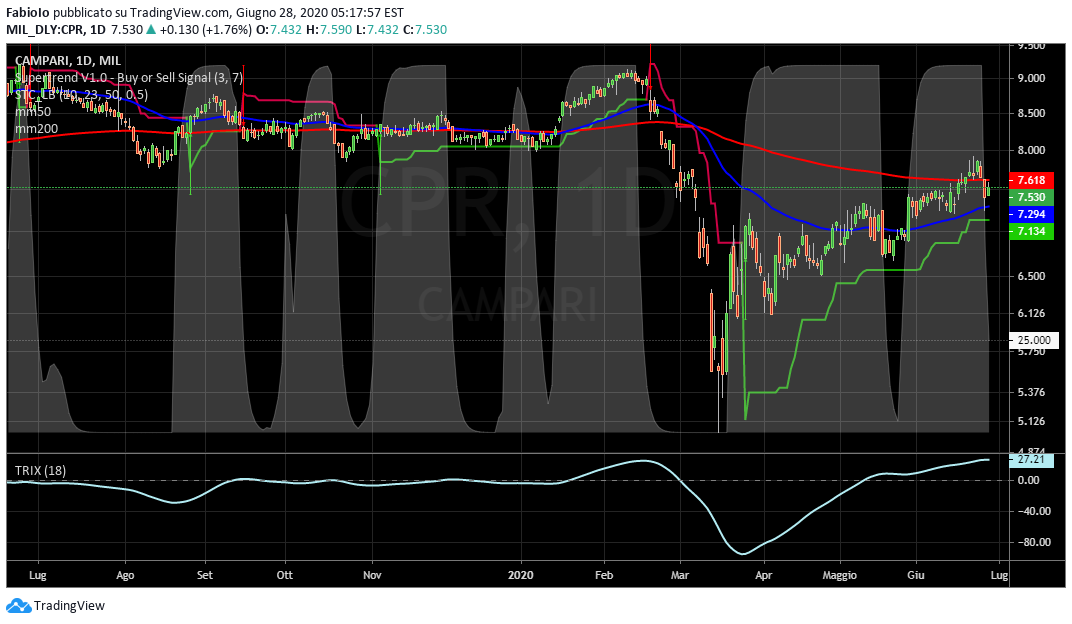Click the Giu month label
Image resolution: width=1072 pixels, height=624 pixels.
(915, 575)
